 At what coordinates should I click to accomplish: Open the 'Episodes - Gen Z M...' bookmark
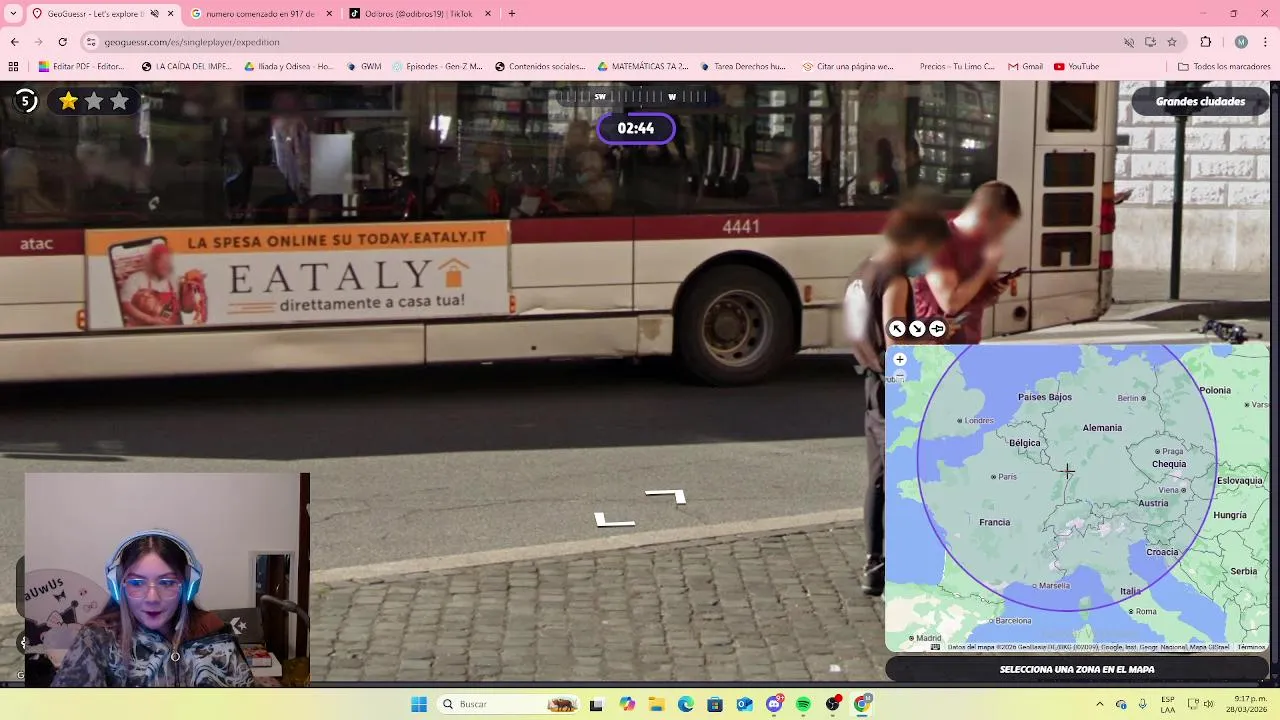pos(437,67)
